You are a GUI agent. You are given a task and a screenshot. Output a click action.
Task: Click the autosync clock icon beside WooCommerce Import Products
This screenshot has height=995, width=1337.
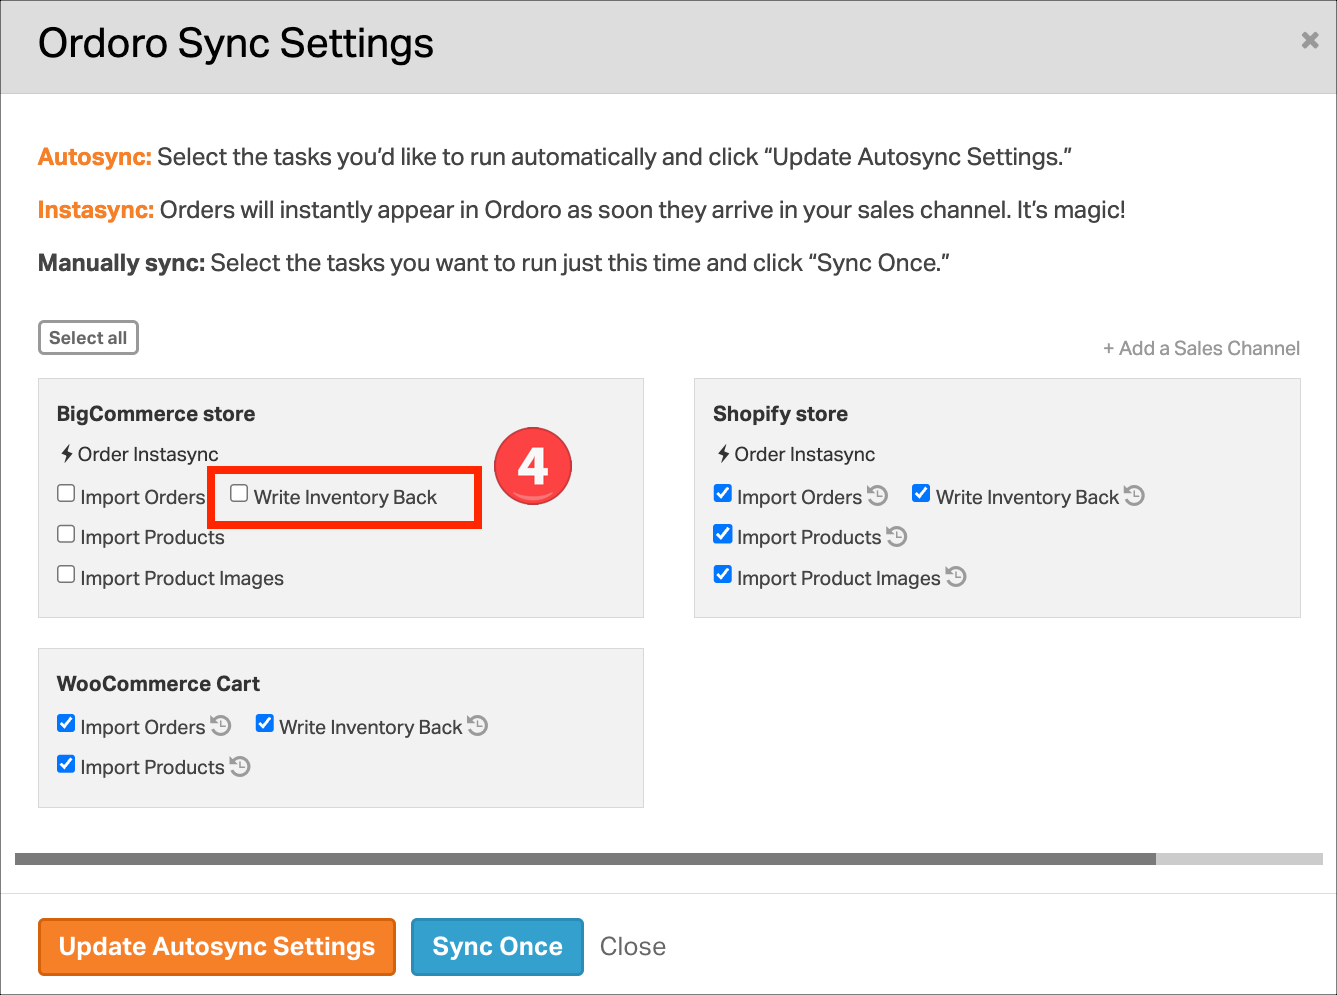pyautogui.click(x=240, y=766)
